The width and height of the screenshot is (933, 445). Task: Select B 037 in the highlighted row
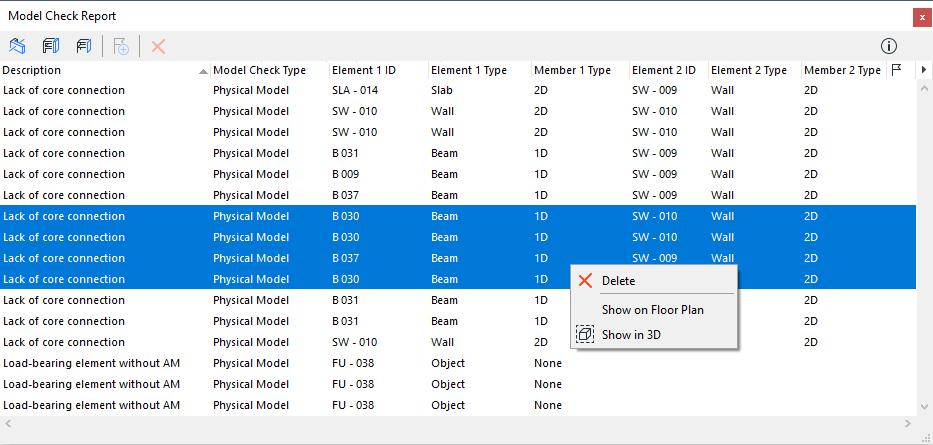(346, 258)
